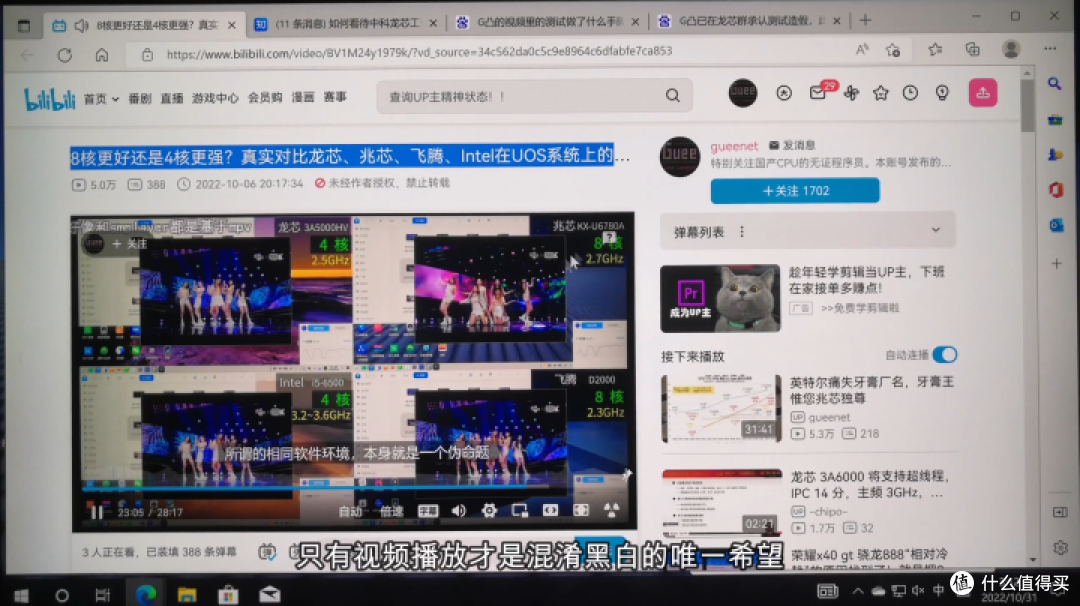Open 赛事 navigation item
1080x606 pixels.
(335, 97)
